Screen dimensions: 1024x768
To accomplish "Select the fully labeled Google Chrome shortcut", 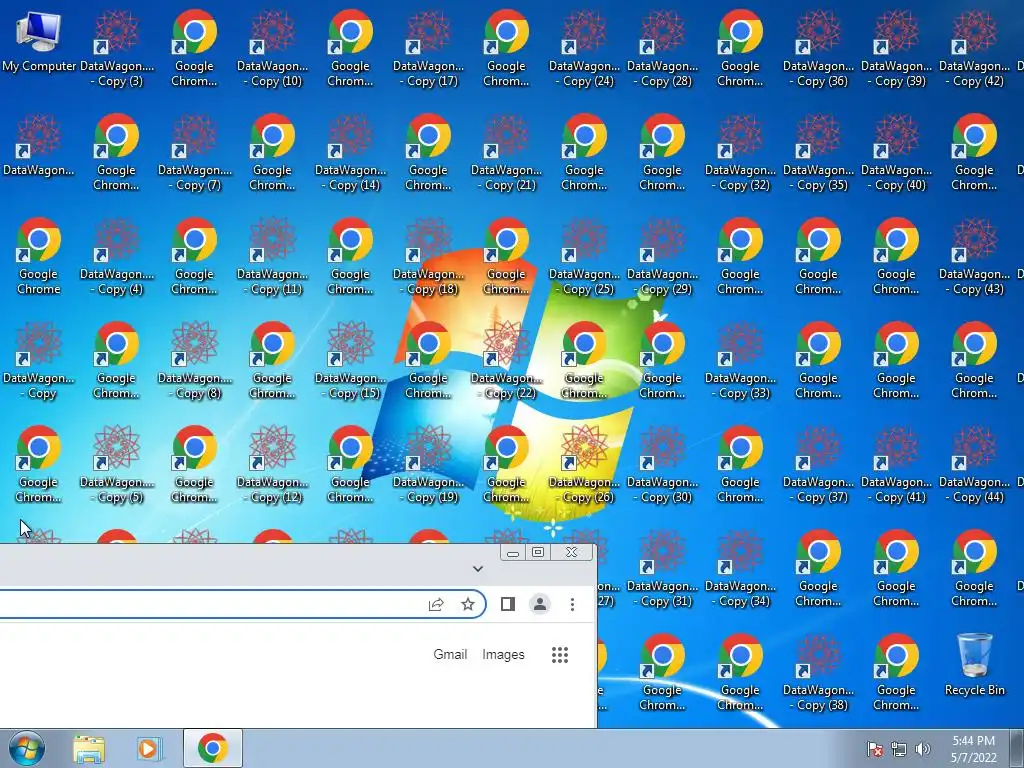I will [39, 257].
